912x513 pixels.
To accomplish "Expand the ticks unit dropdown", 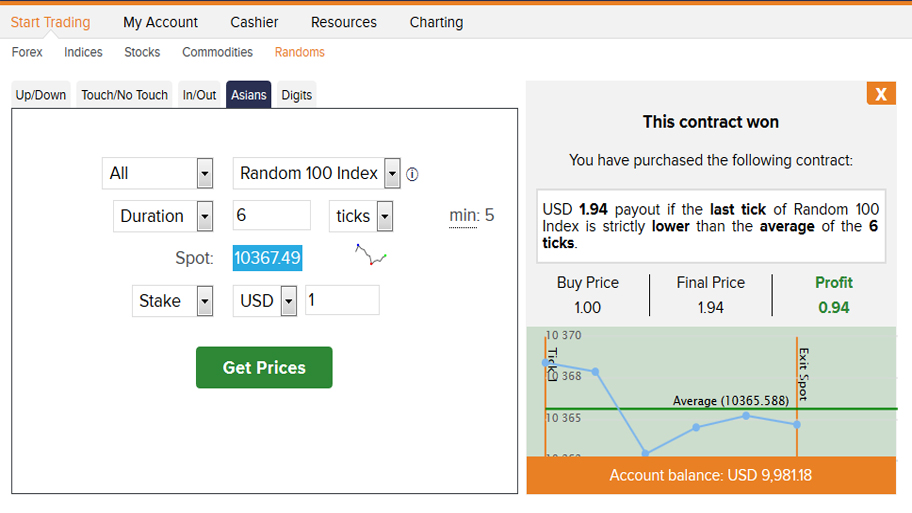I will (x=361, y=216).
